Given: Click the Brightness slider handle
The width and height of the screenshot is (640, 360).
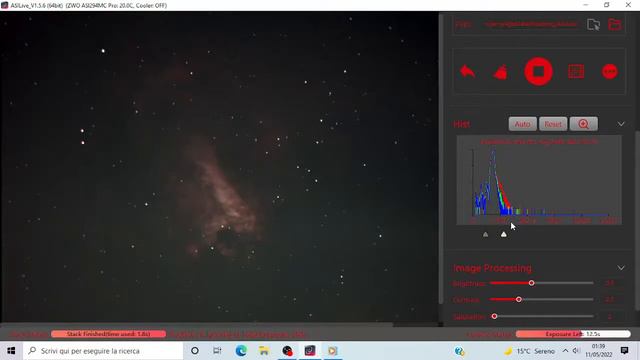Looking at the screenshot, I should [531, 283].
